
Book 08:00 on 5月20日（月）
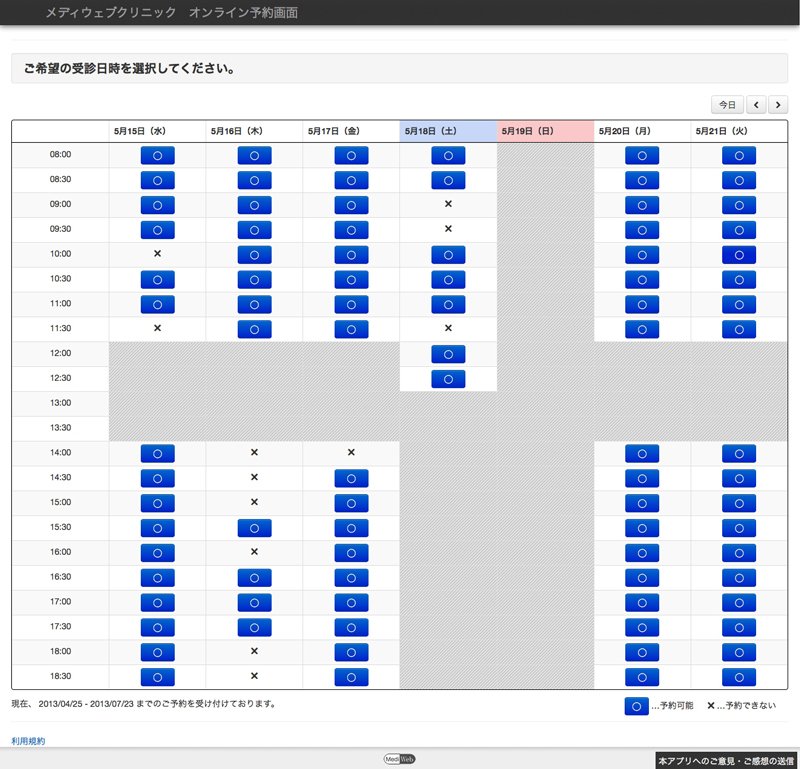[x=642, y=155]
